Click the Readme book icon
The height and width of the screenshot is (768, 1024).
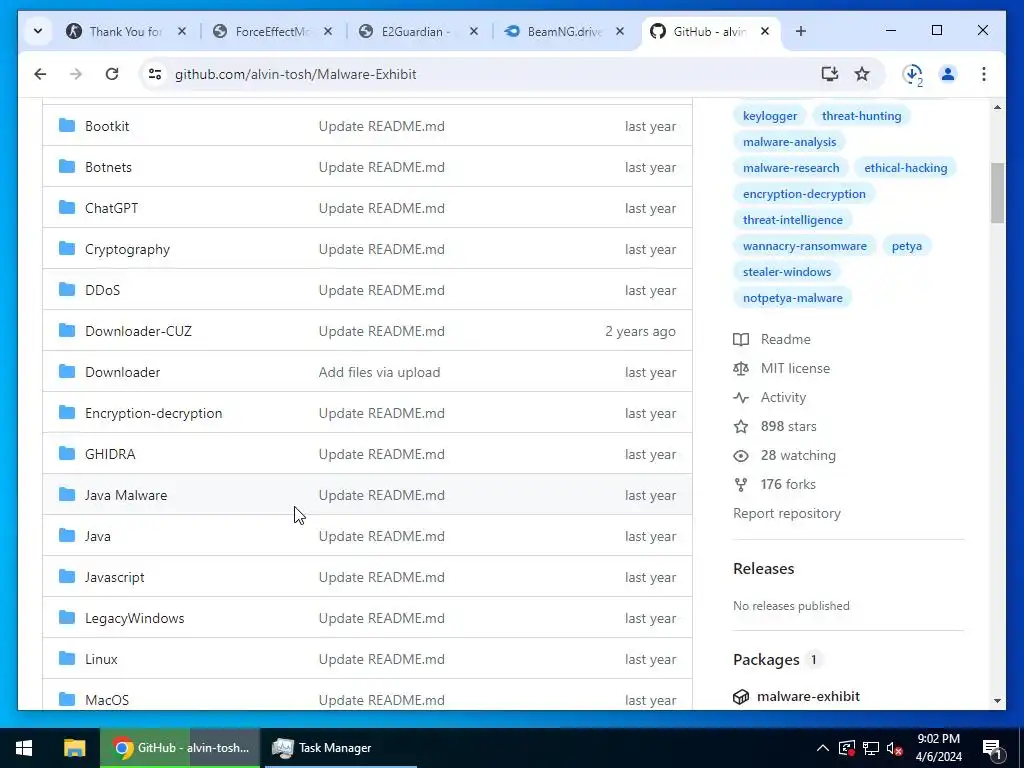[x=741, y=340]
